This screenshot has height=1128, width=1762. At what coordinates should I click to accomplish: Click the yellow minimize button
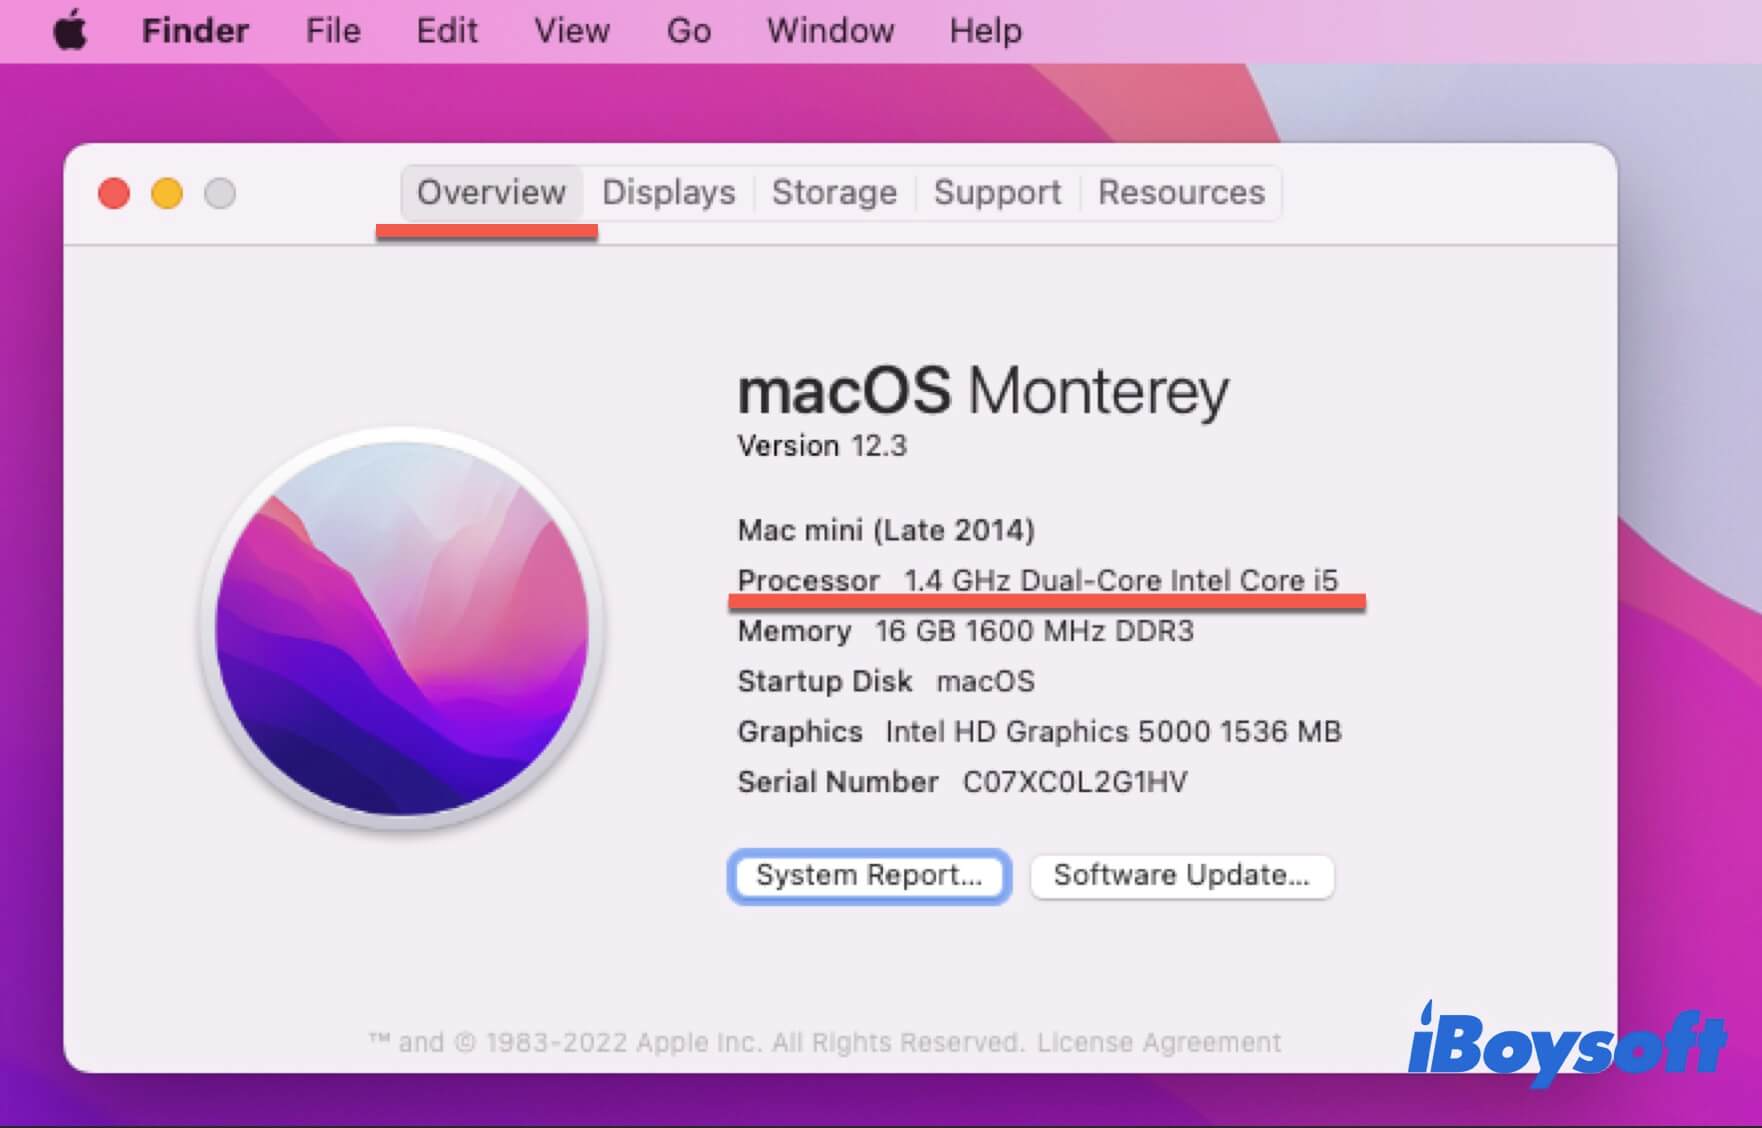click(x=167, y=194)
